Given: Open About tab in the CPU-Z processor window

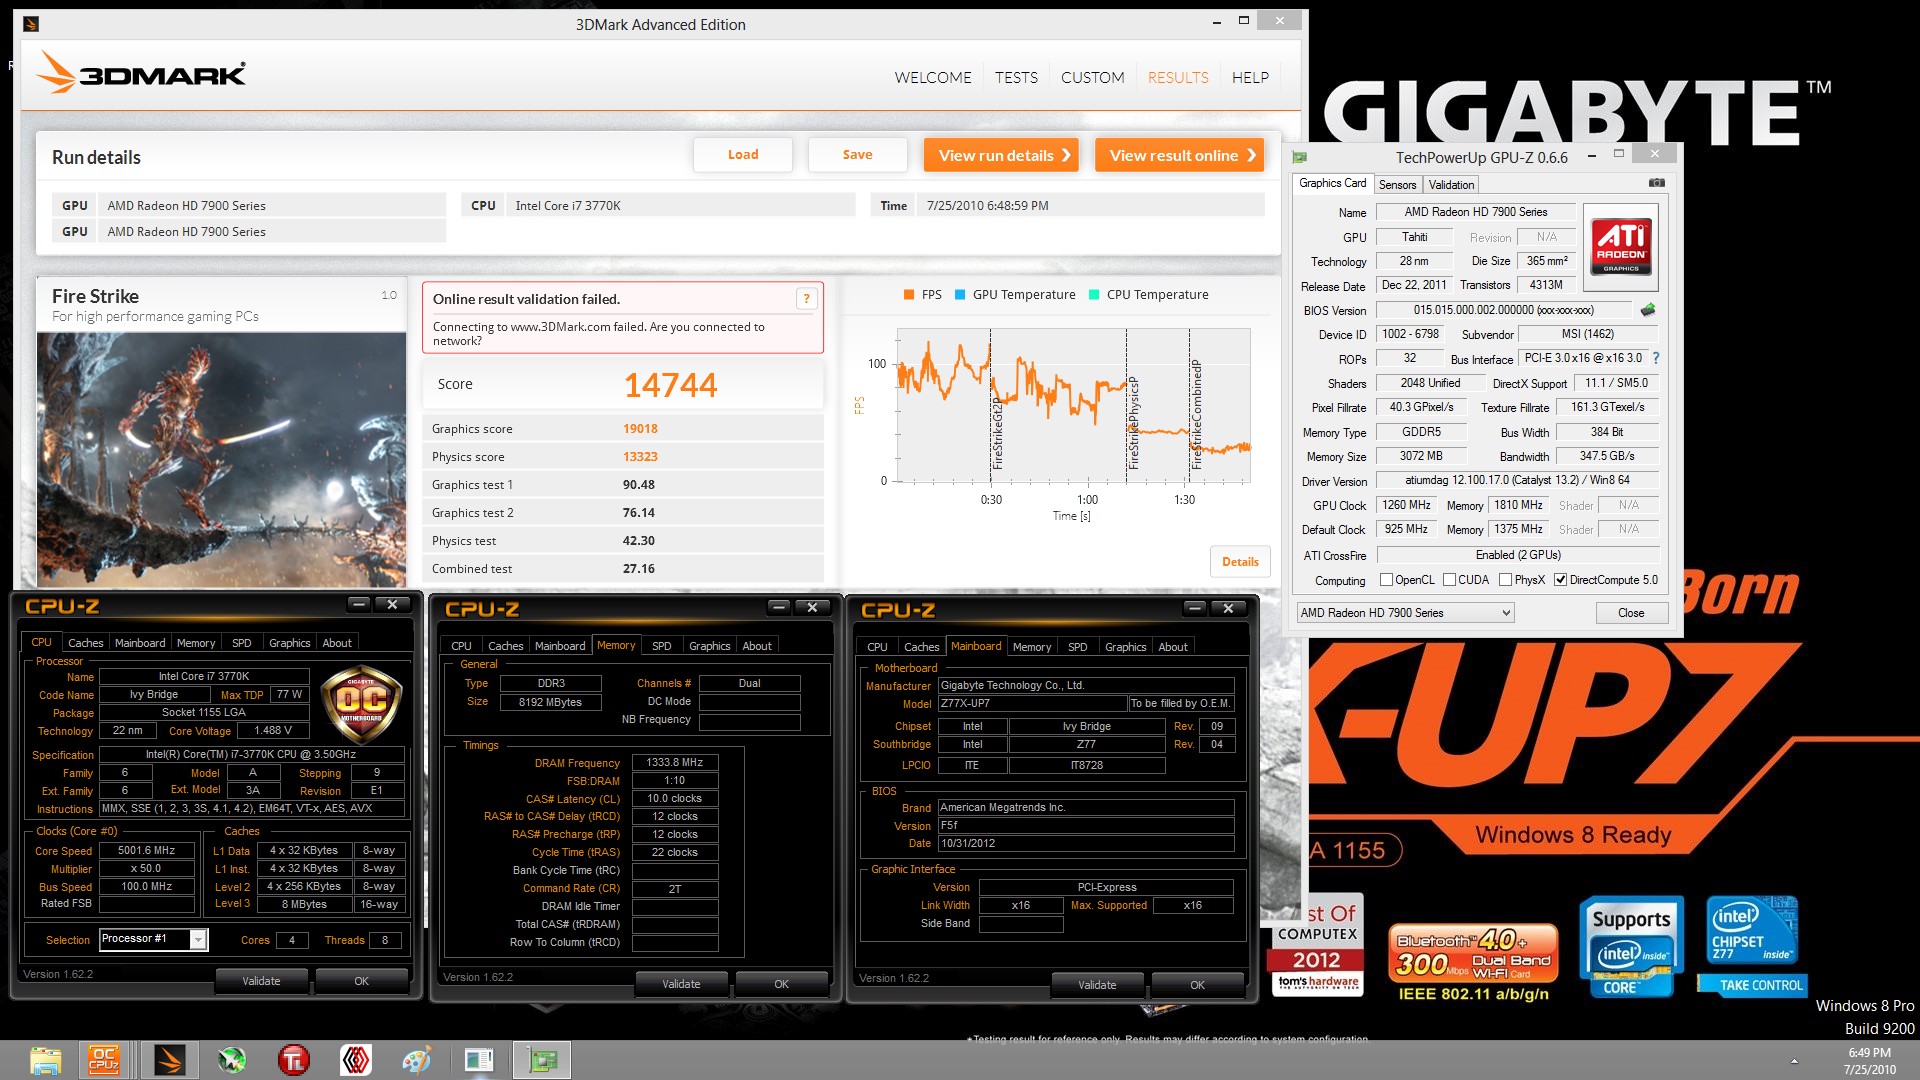Looking at the screenshot, I should click(336, 643).
